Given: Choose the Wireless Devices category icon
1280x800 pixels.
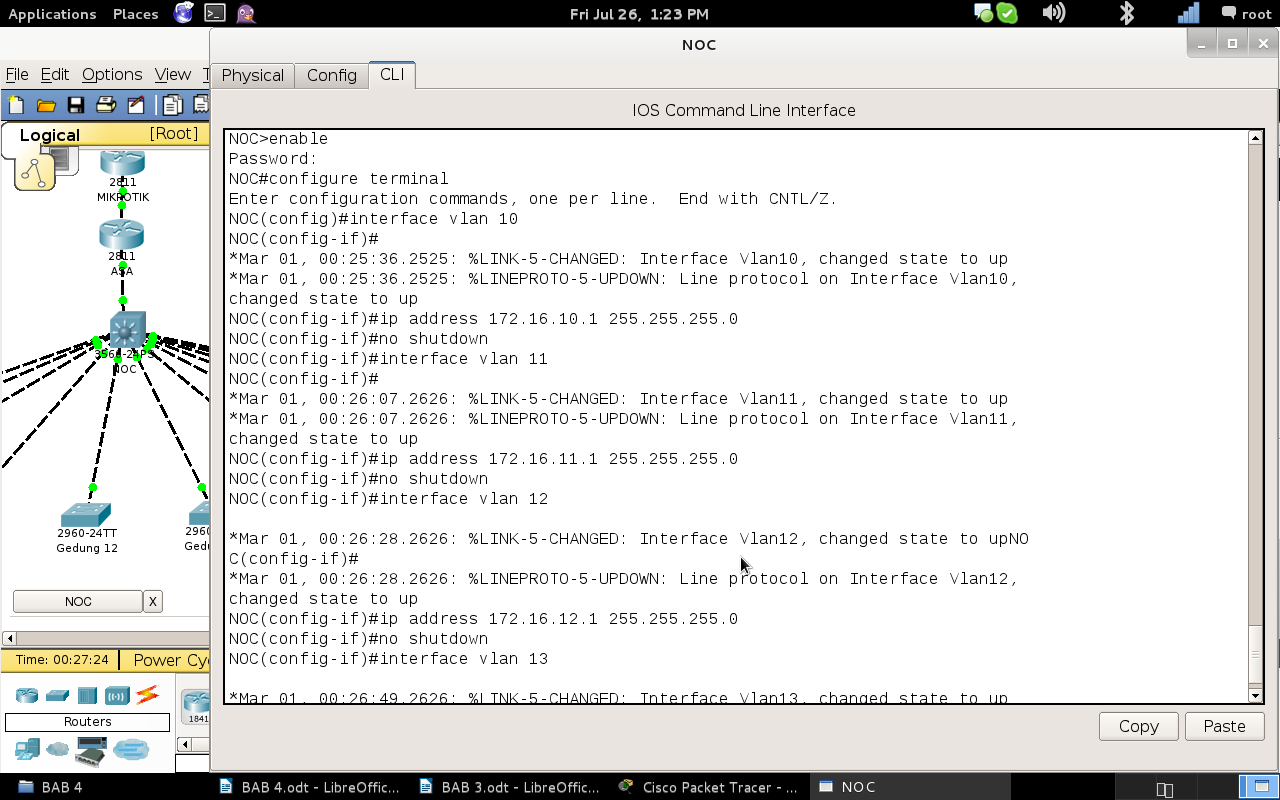Looking at the screenshot, I should tap(117, 695).
